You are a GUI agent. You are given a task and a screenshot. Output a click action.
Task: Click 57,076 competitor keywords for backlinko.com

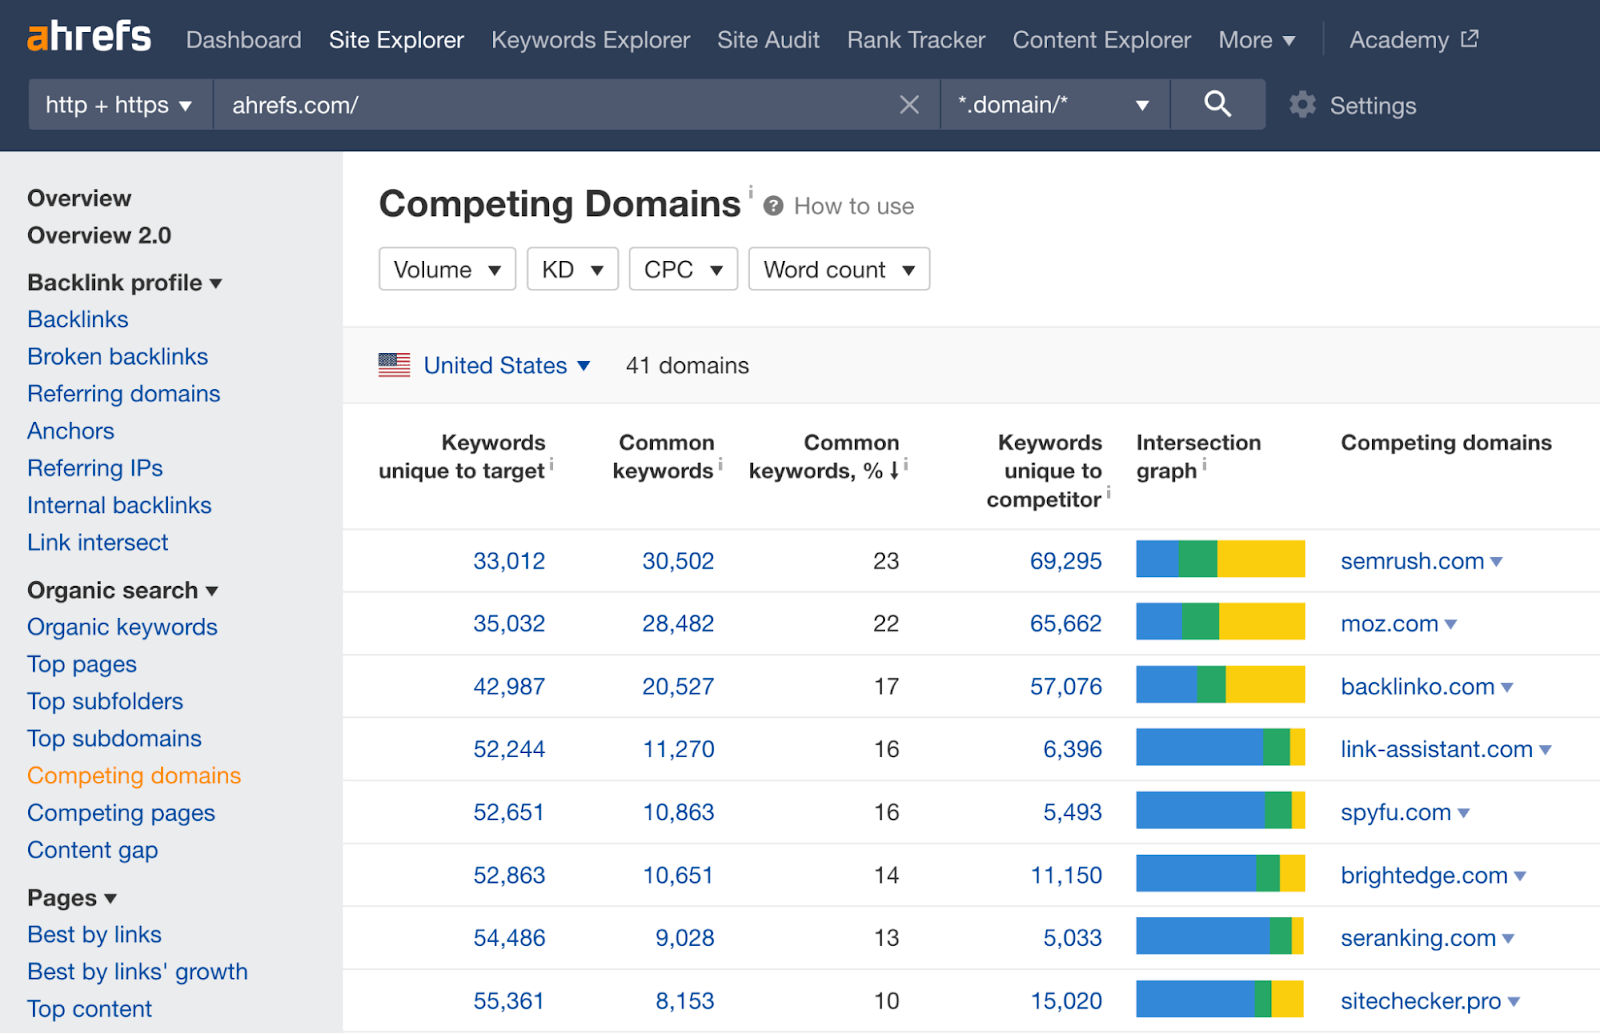(x=1066, y=687)
